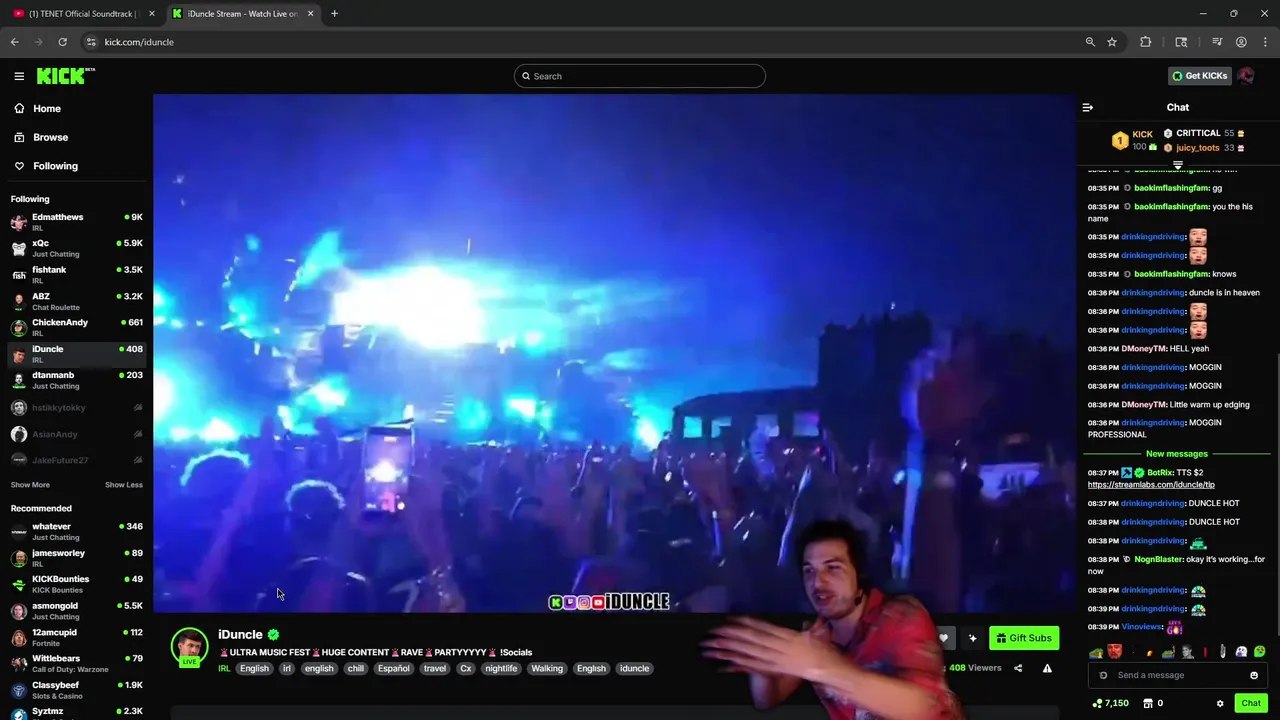Click New messages divider in chat
The image size is (1280, 720).
click(1177, 454)
